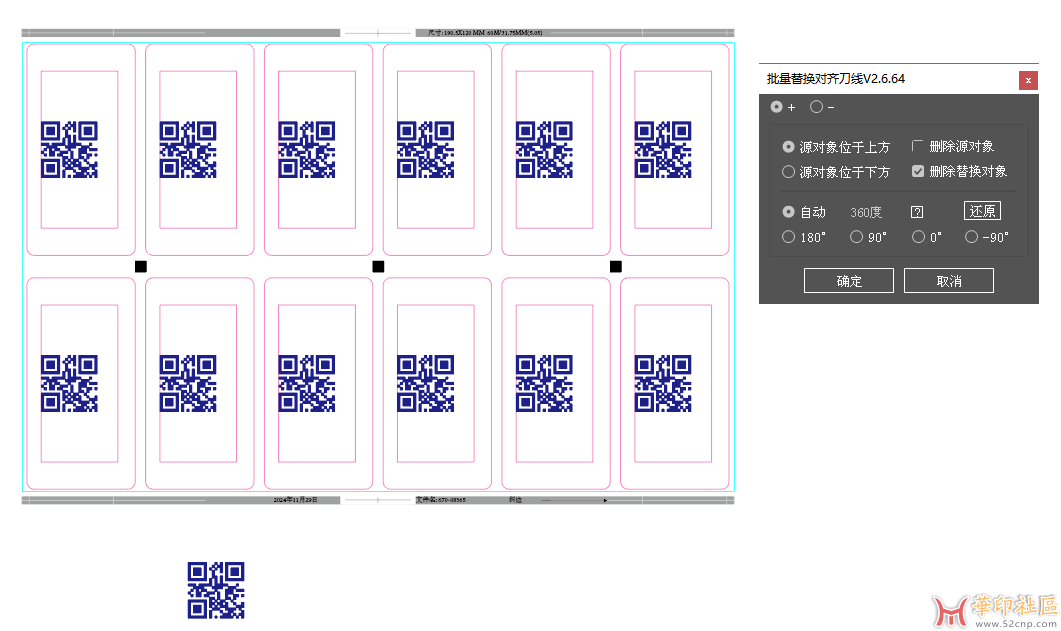
Task: Choose 源对象位于下方 radio option
Action: coord(789,172)
